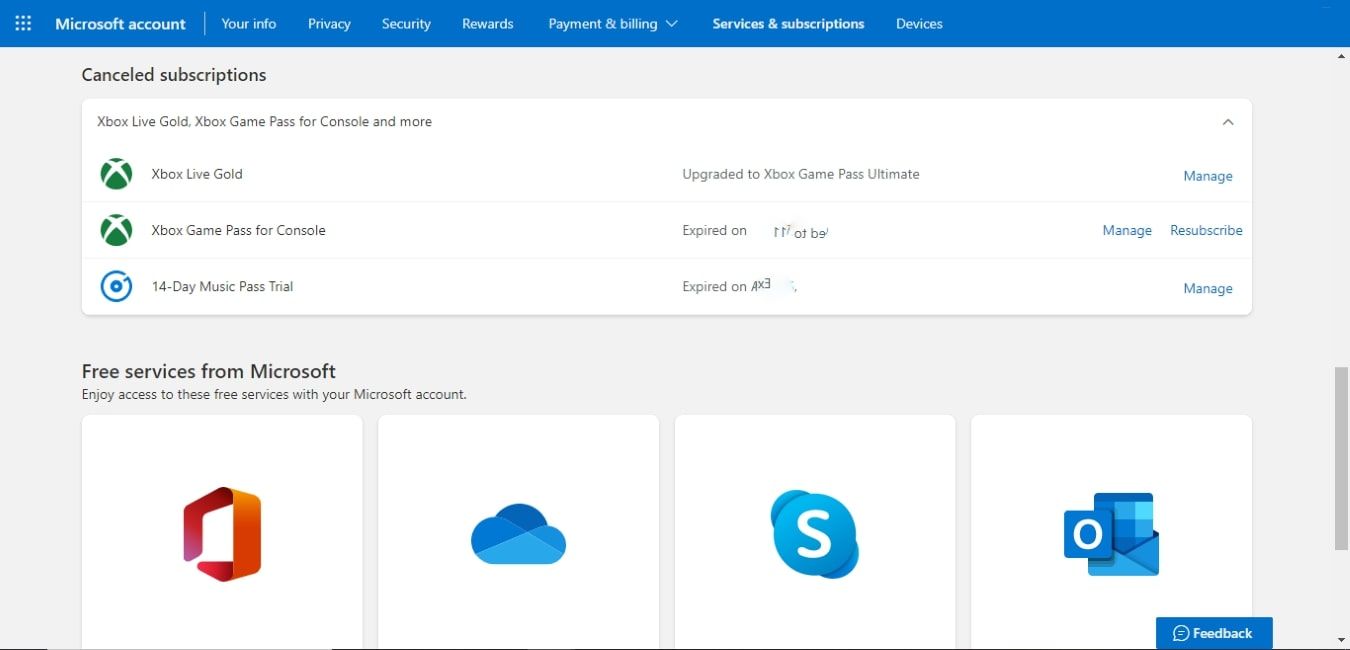The height and width of the screenshot is (650, 1350).
Task: Click the scrollbar down arrow
Action: (1341, 640)
